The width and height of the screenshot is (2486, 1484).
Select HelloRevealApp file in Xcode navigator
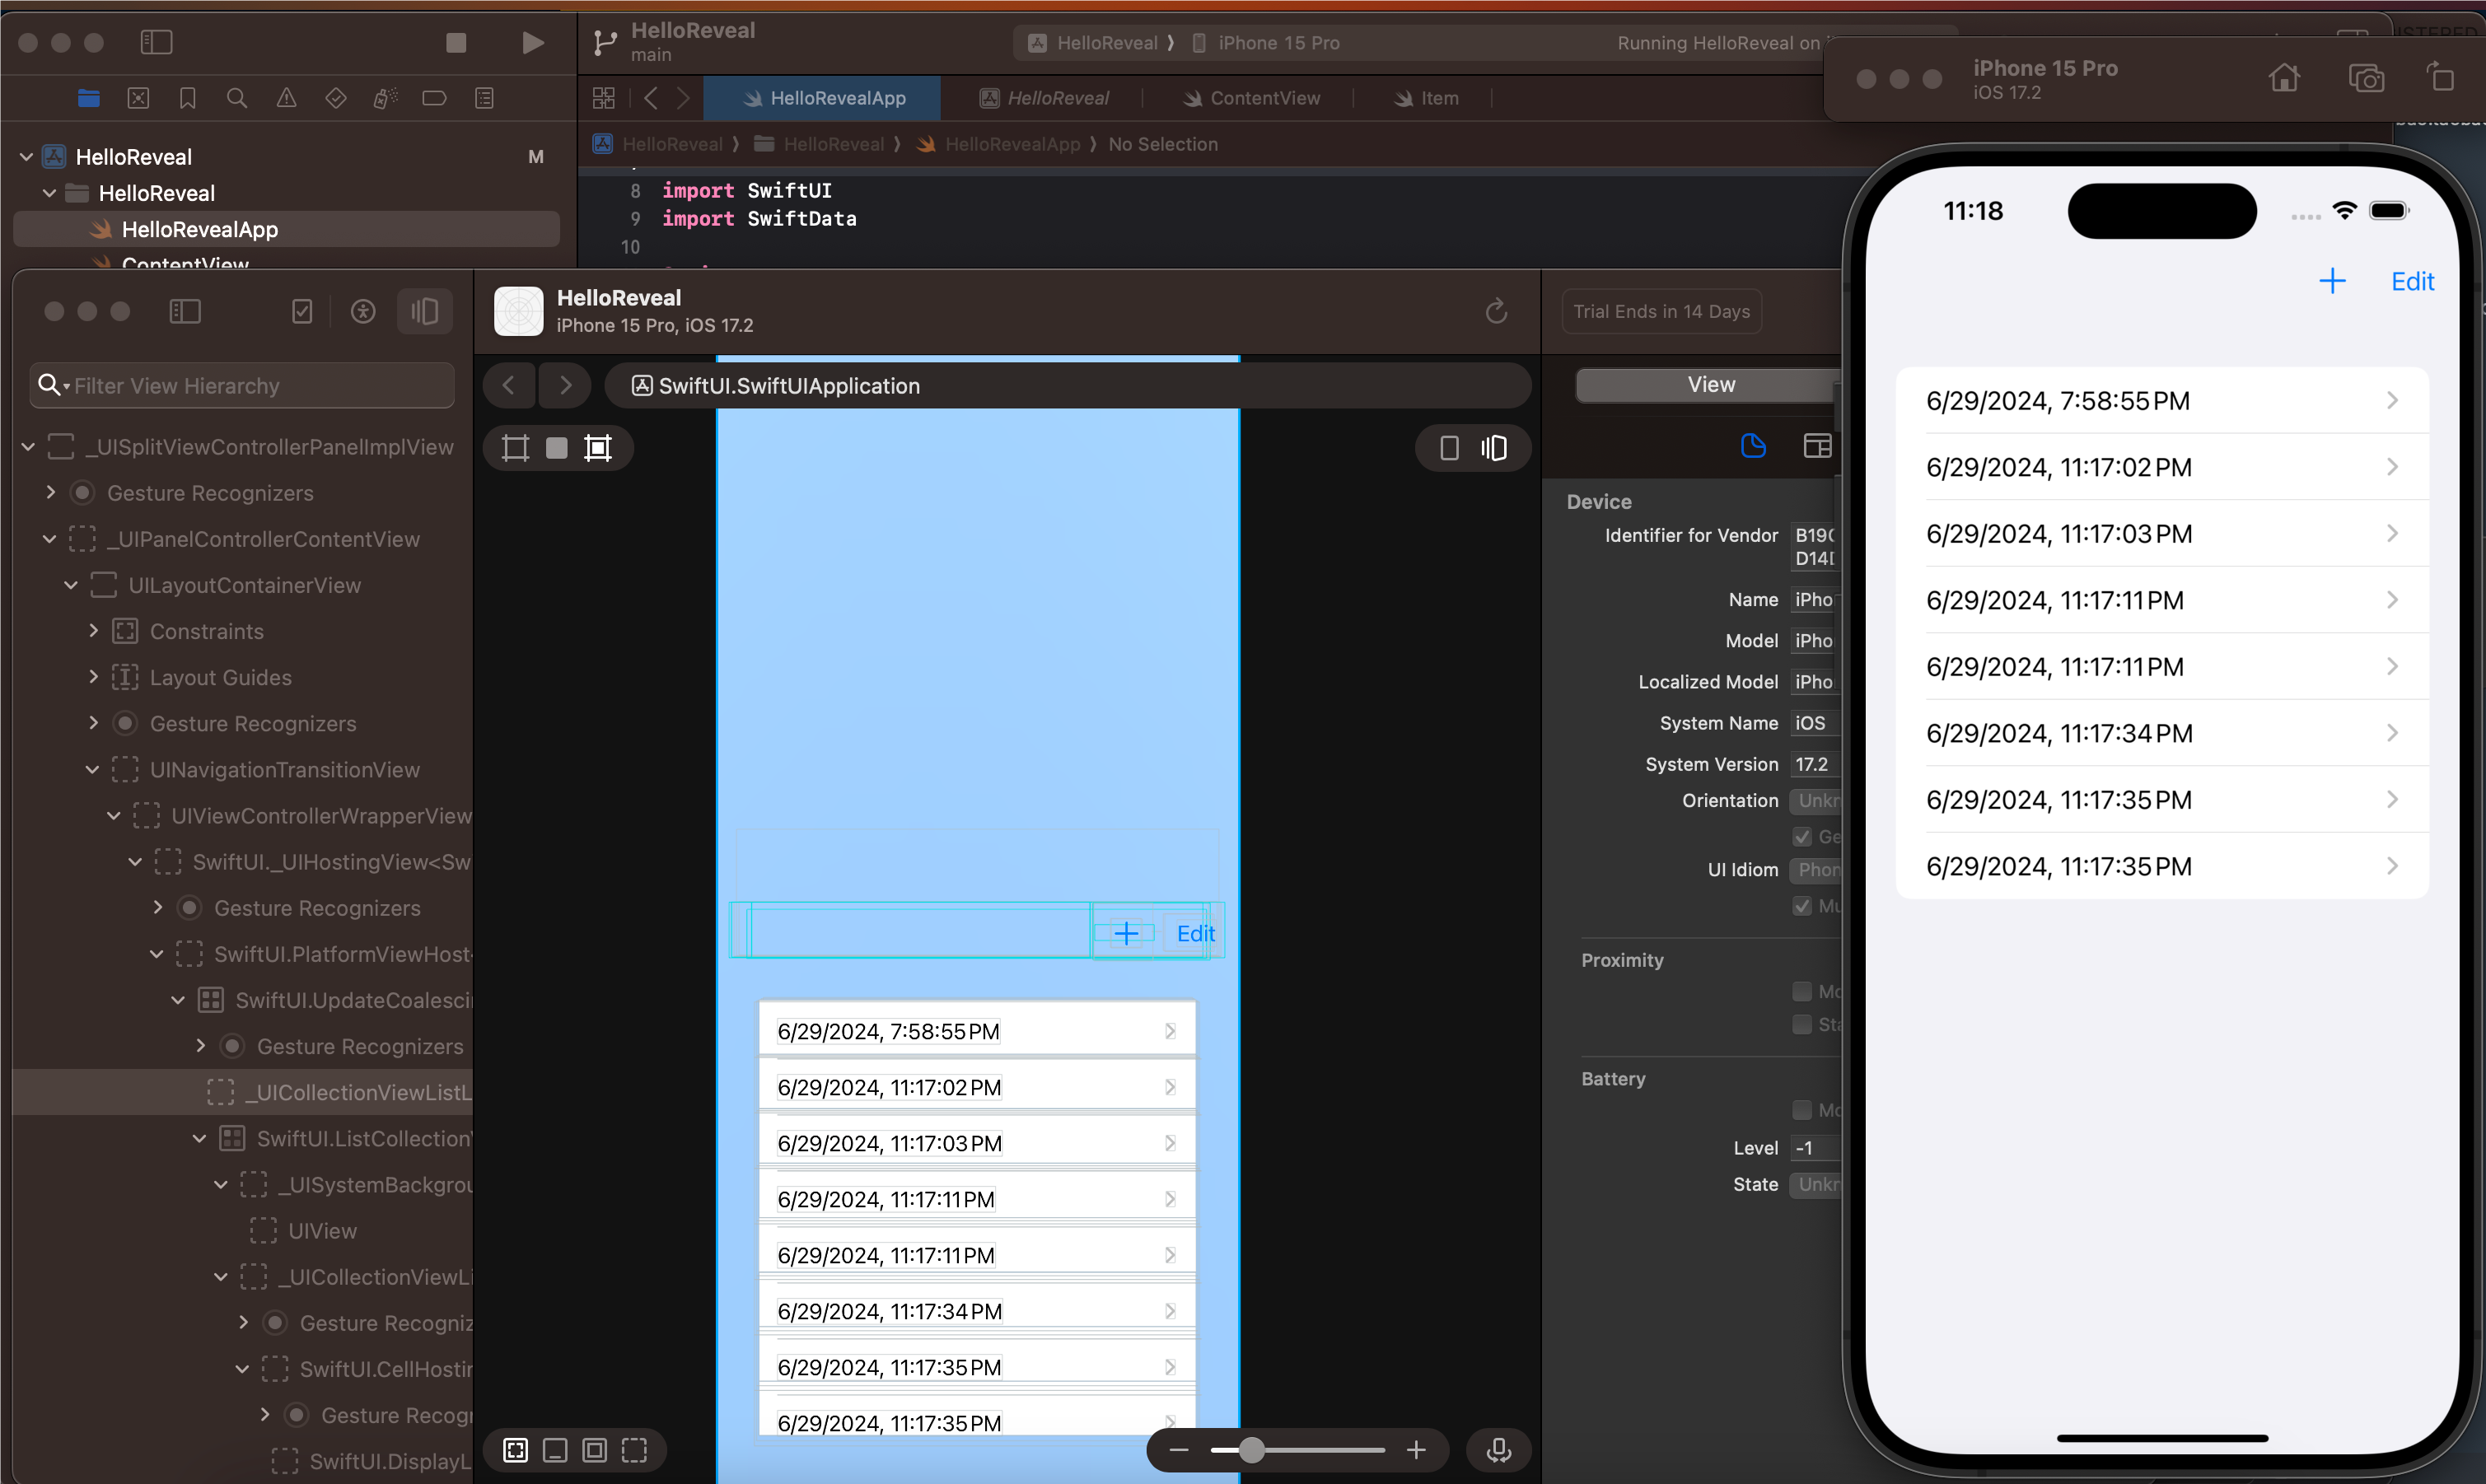286,229
